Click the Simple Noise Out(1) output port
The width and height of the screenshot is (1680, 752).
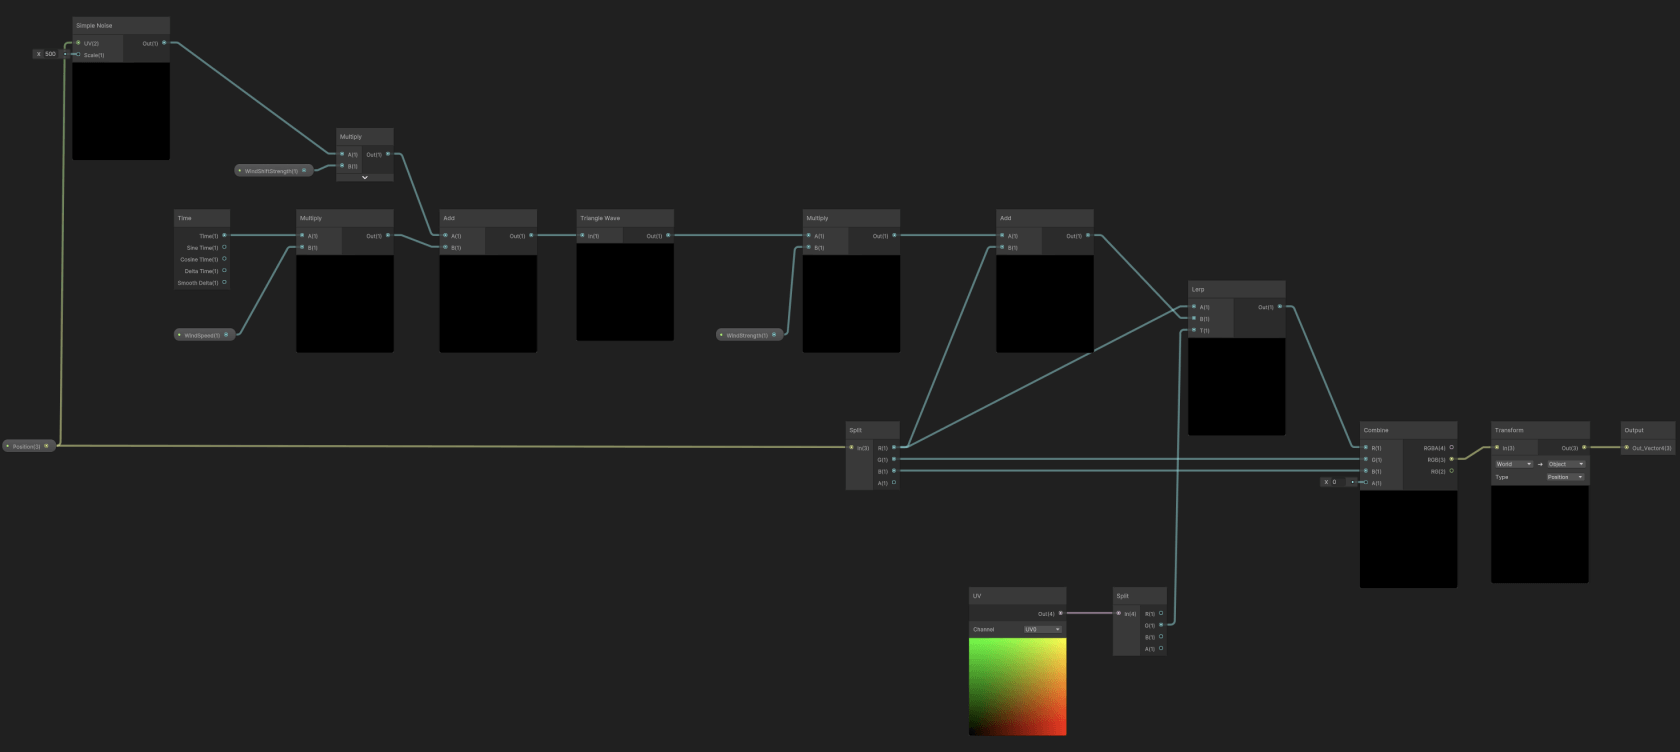(x=164, y=43)
